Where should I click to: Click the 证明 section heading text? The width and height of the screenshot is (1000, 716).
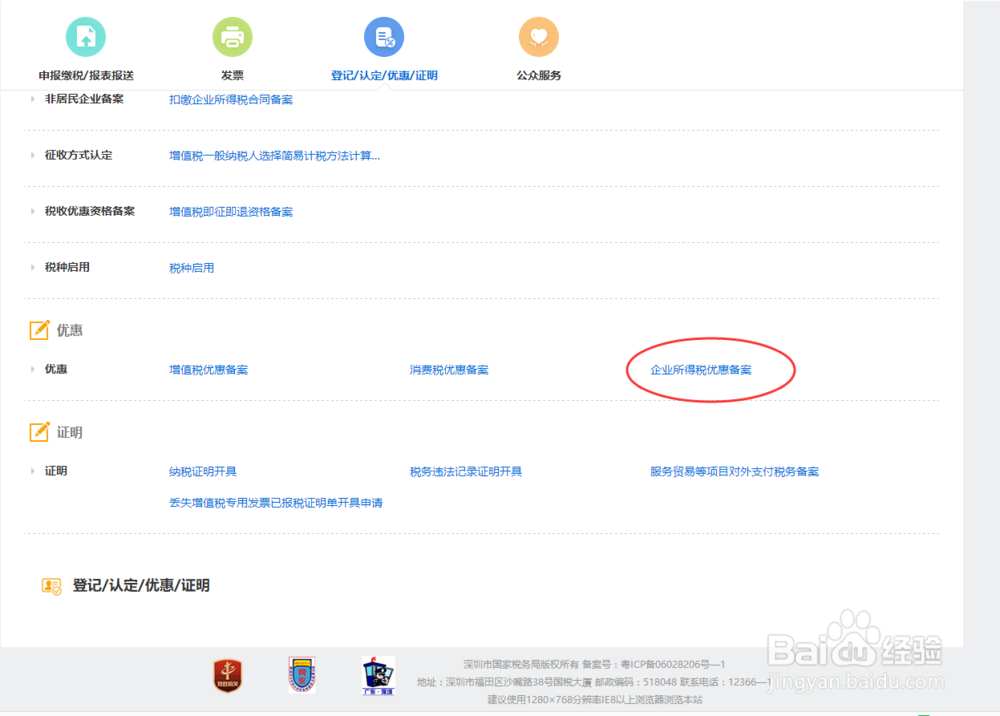(70, 432)
